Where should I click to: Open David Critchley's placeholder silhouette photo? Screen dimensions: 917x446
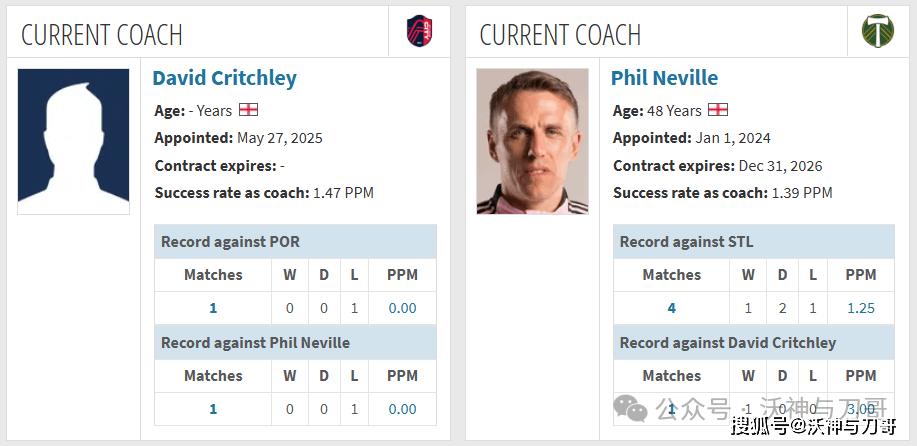(73, 140)
